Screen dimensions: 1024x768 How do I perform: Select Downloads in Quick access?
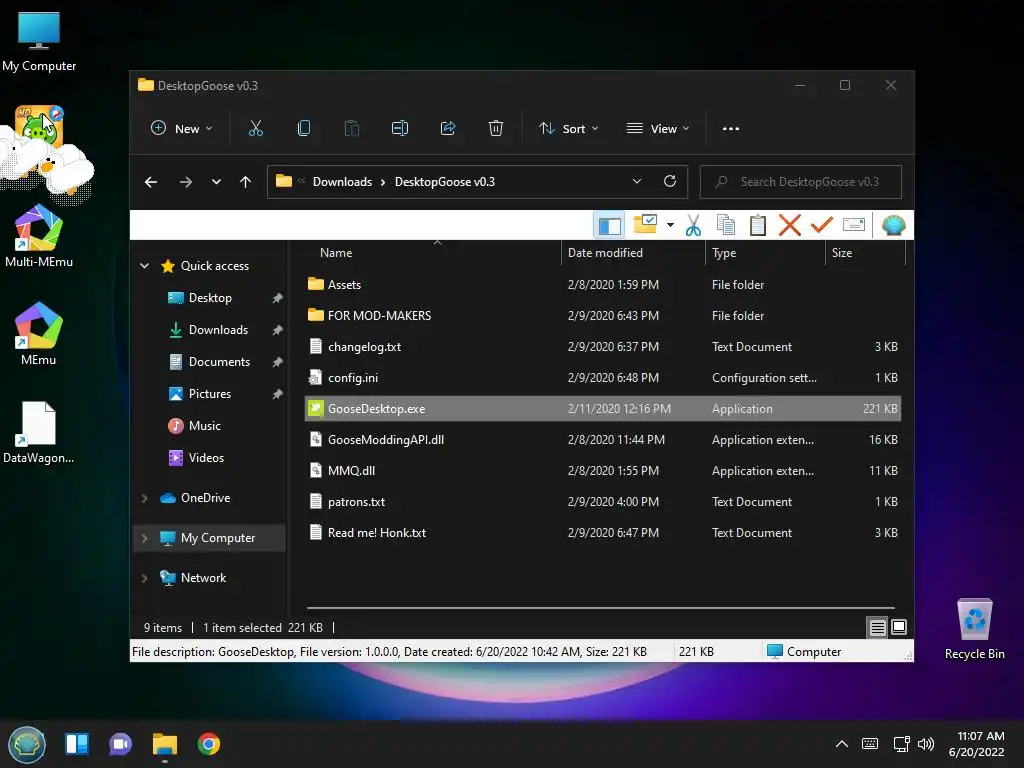(x=218, y=330)
